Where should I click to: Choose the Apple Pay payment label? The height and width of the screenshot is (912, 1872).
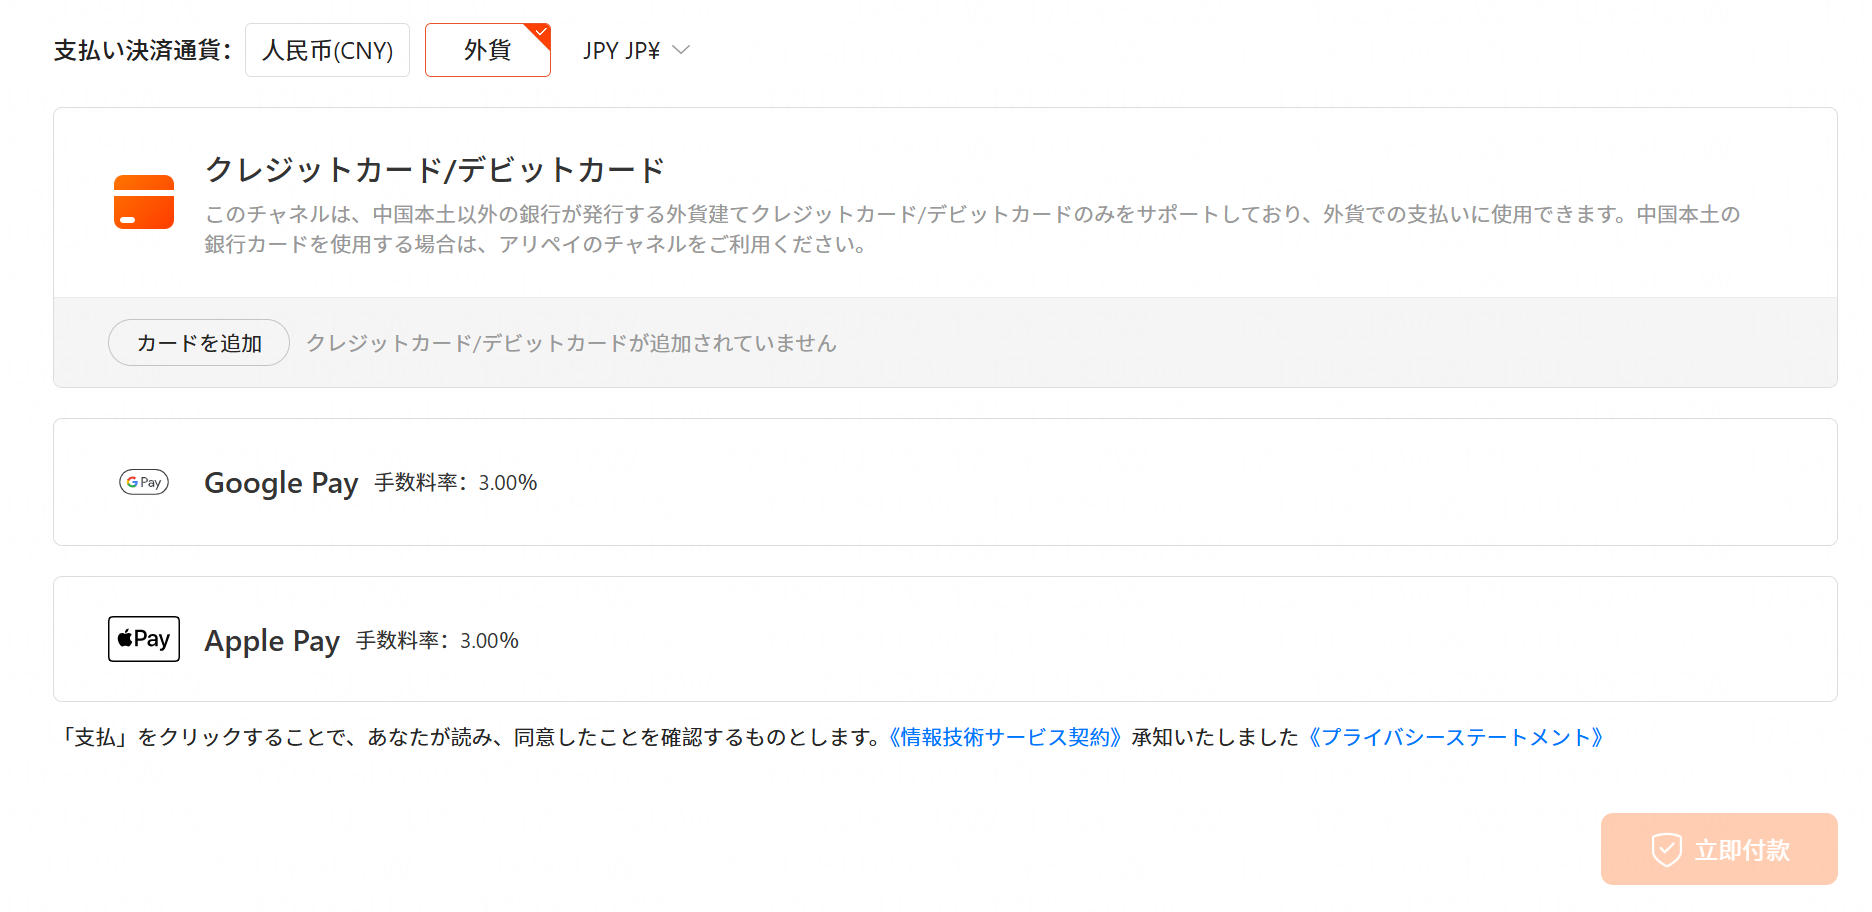[272, 641]
